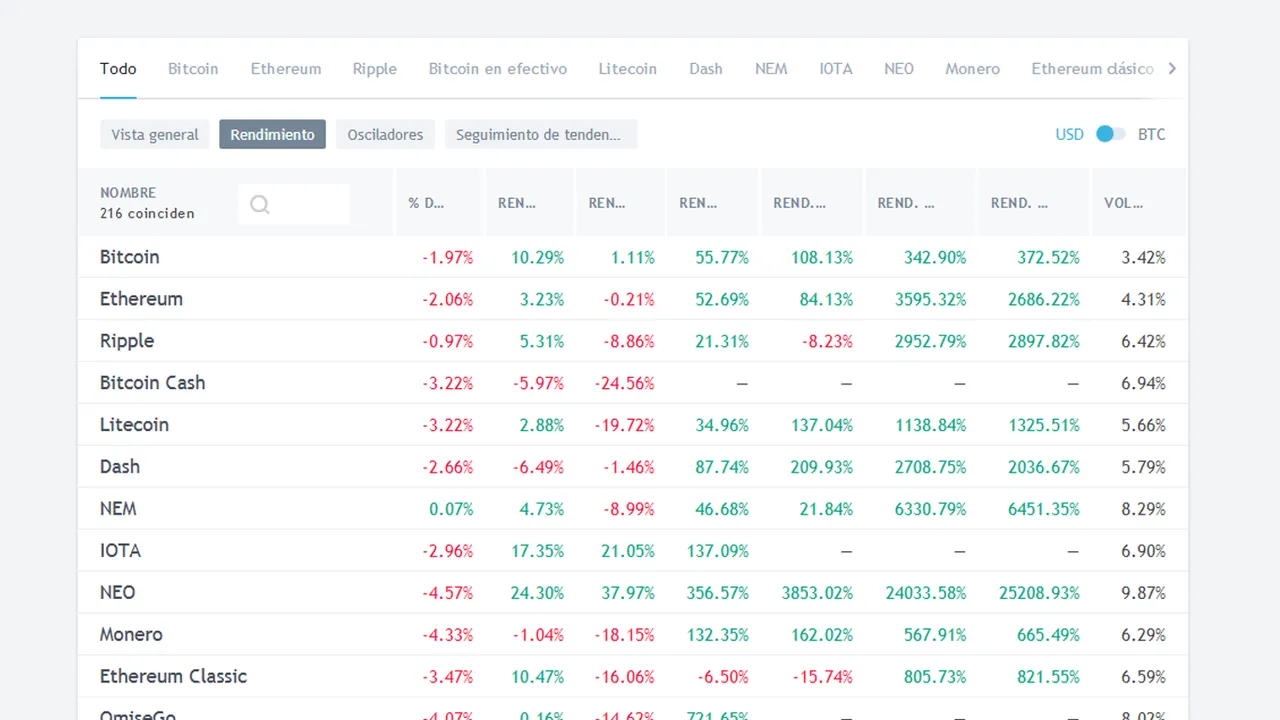Toggle the USD/BTC currency switch
Screen dimensions: 1280x720
click(x=1110, y=134)
